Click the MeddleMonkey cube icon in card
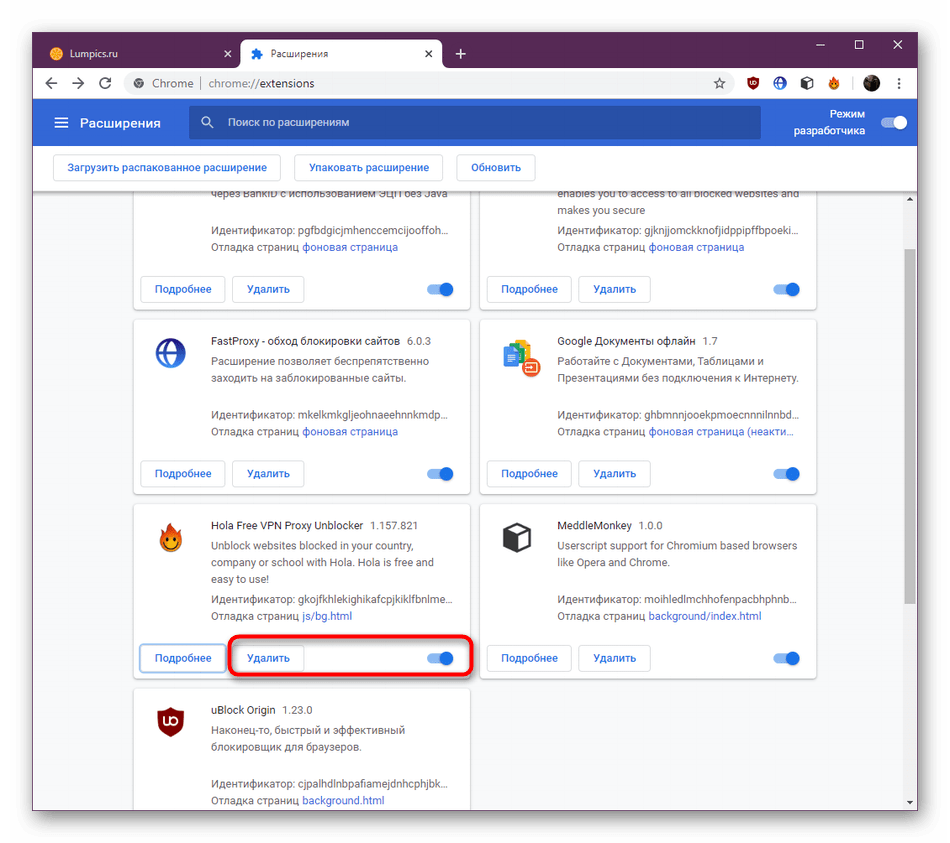950x843 pixels. point(517,538)
